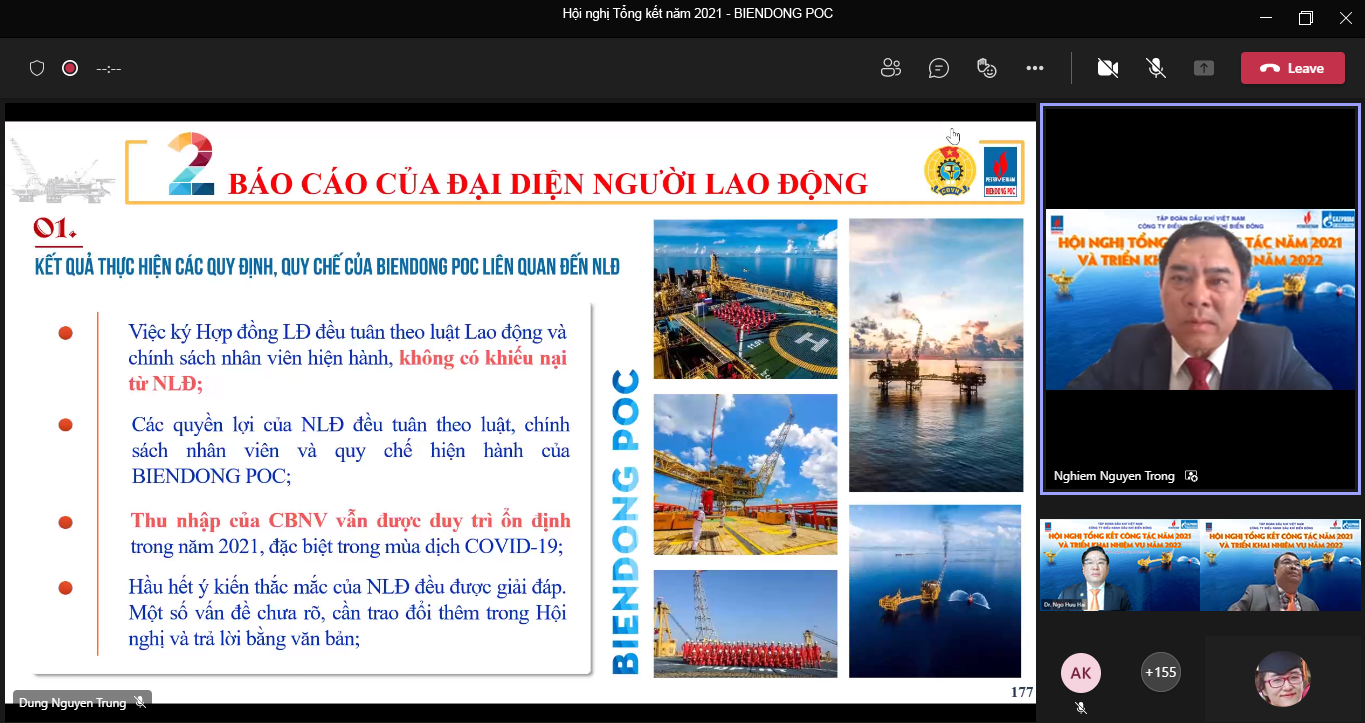Click the crane platform photo on slide
The height and width of the screenshot is (723, 1365).
tap(745, 474)
